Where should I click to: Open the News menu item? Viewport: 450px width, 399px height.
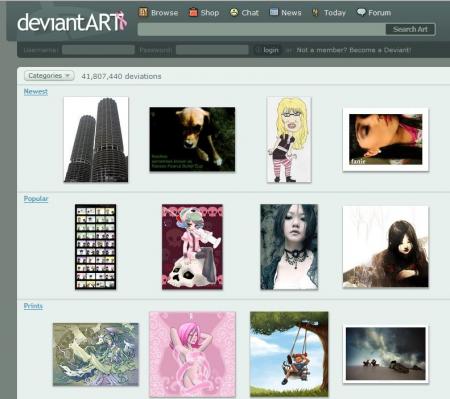[x=291, y=13]
